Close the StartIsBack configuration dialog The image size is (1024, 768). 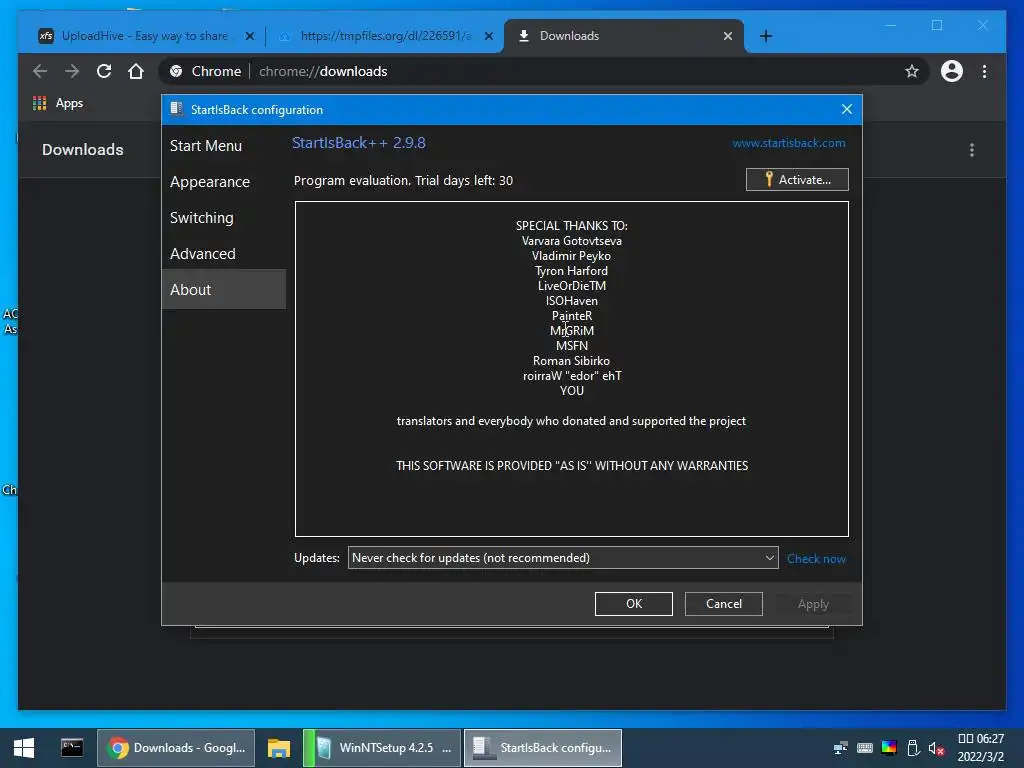(x=846, y=109)
